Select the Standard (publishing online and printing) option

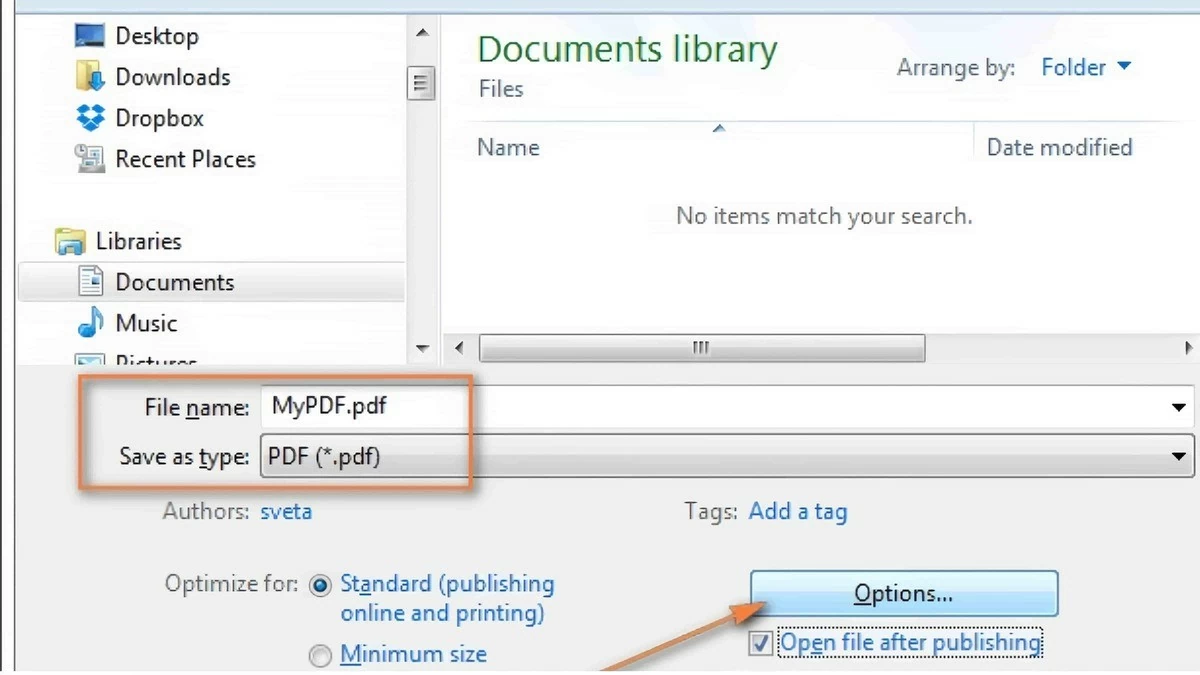(x=320, y=583)
